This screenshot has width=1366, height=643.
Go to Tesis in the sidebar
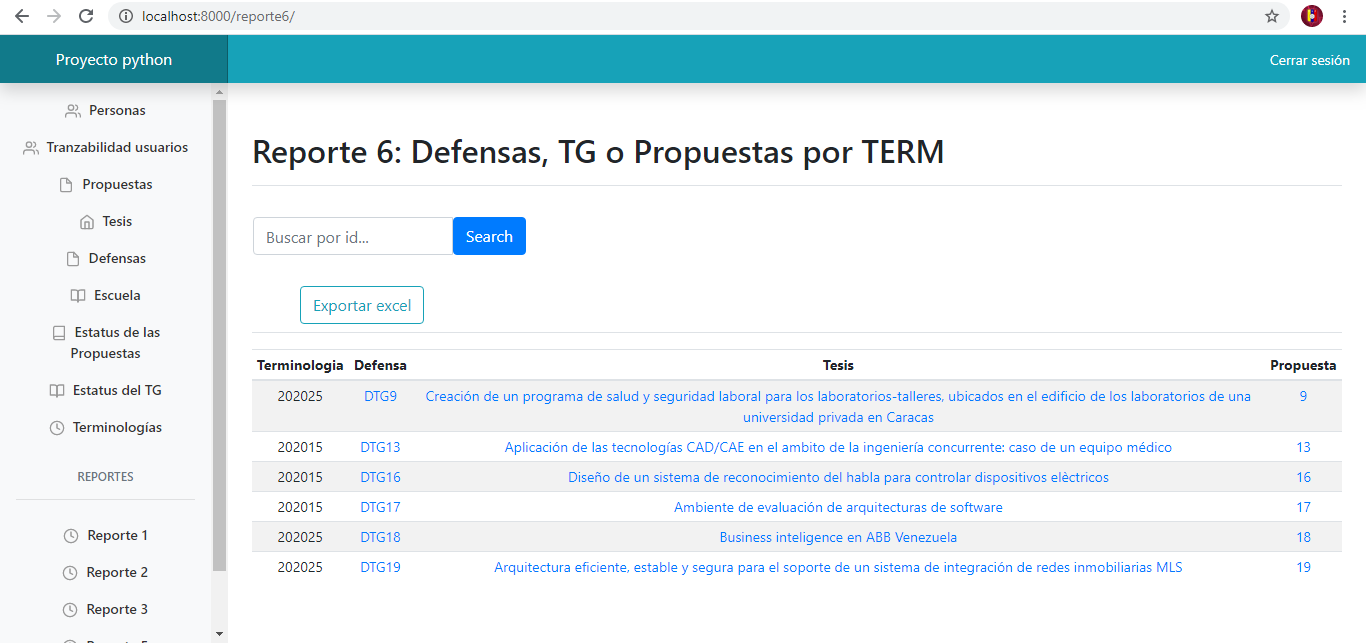tap(117, 222)
